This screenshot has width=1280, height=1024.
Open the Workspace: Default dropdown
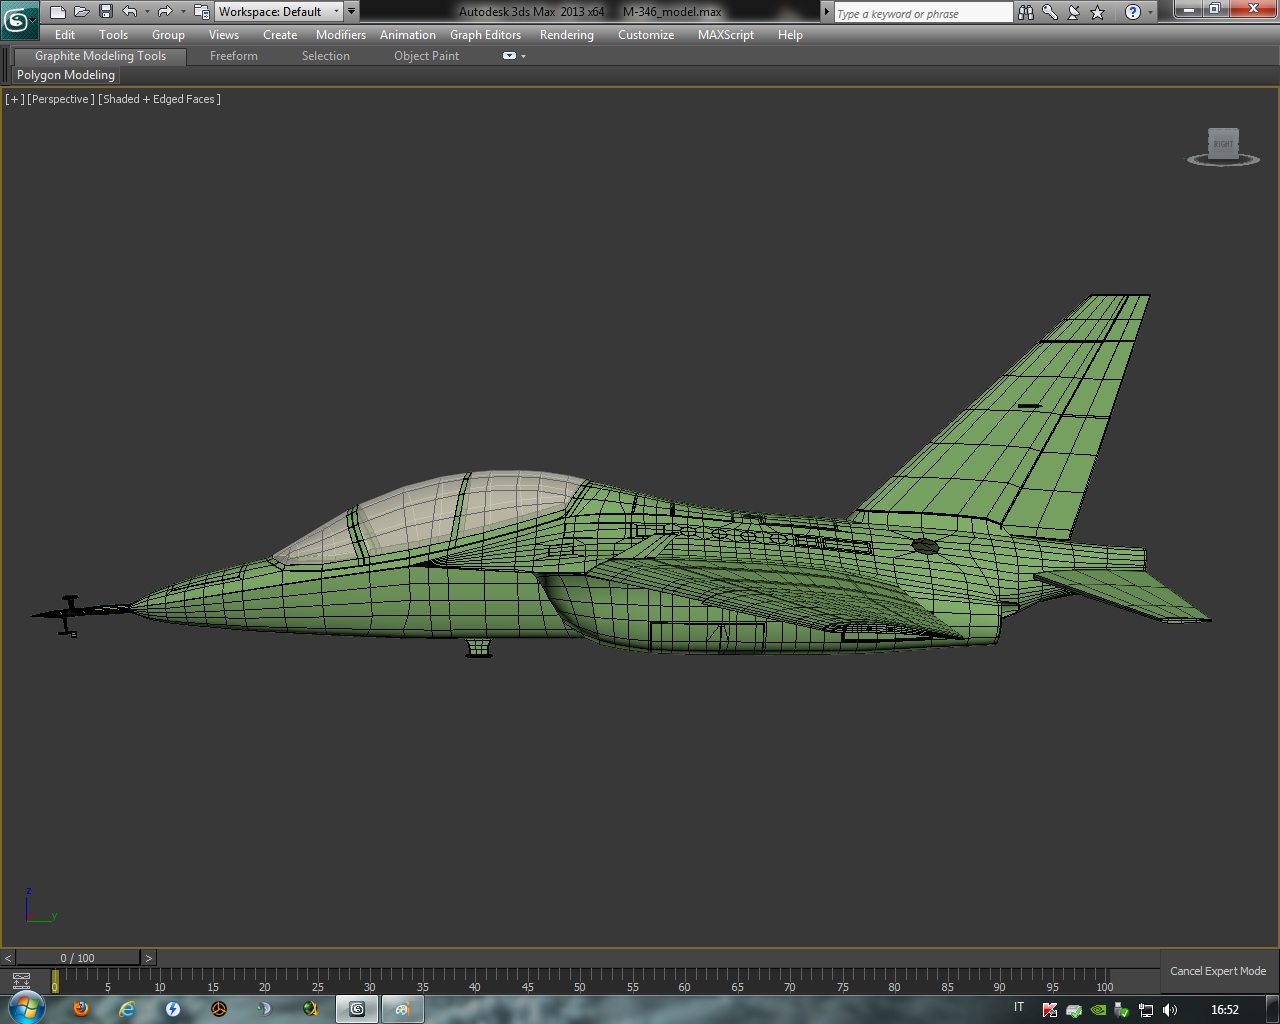pyautogui.click(x=280, y=12)
